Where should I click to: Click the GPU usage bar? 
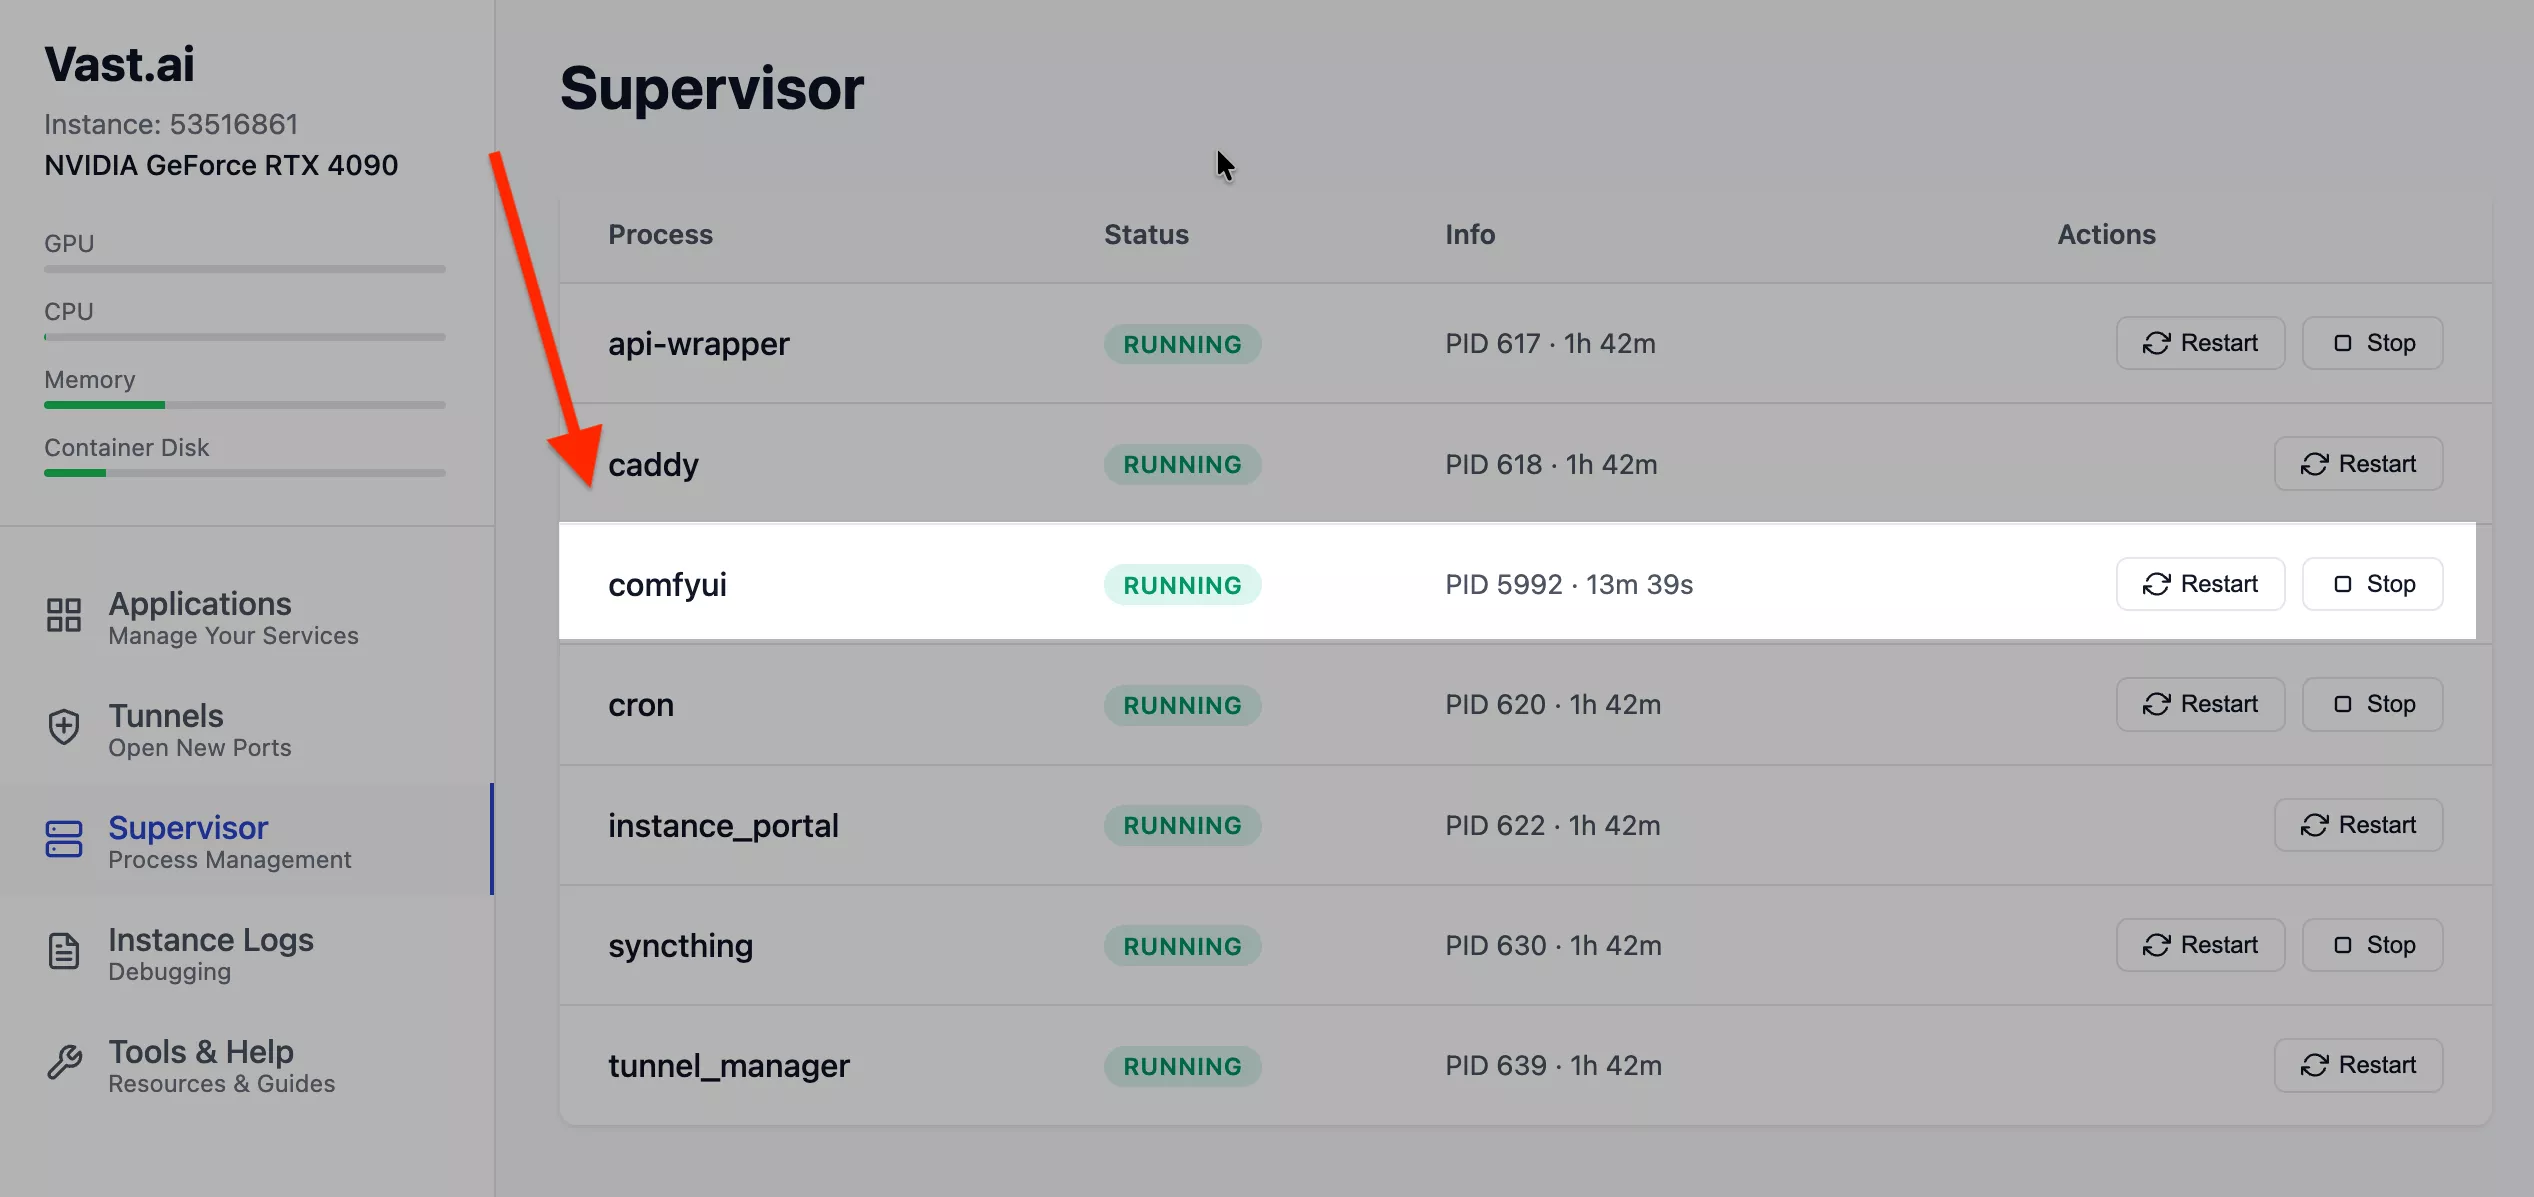tap(245, 269)
